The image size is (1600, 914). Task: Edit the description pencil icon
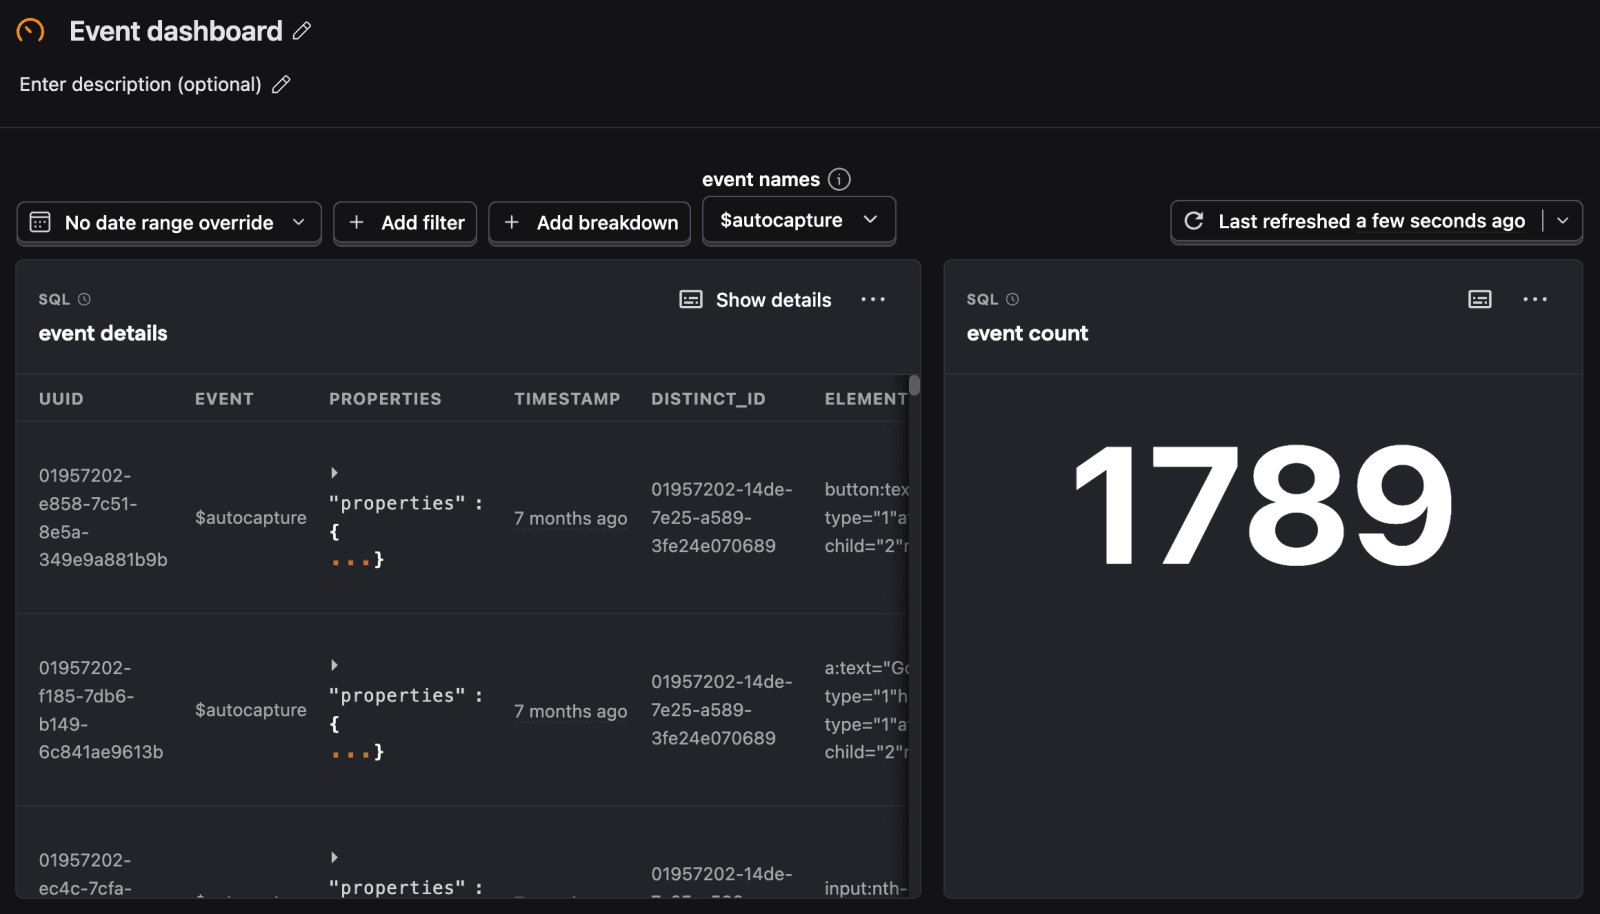coord(281,84)
